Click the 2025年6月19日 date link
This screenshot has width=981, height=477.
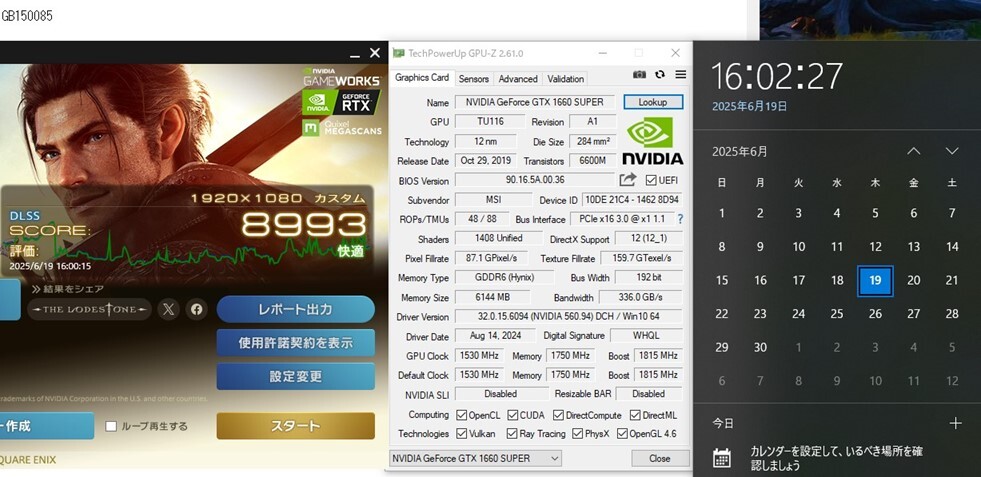(x=750, y=106)
